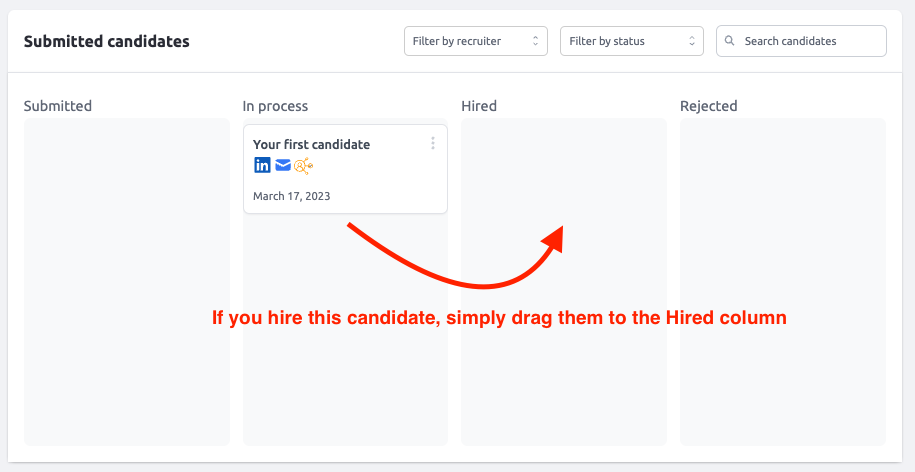Open the three-dot menu on the candidate card
915x472 pixels.
pyautogui.click(x=432, y=143)
